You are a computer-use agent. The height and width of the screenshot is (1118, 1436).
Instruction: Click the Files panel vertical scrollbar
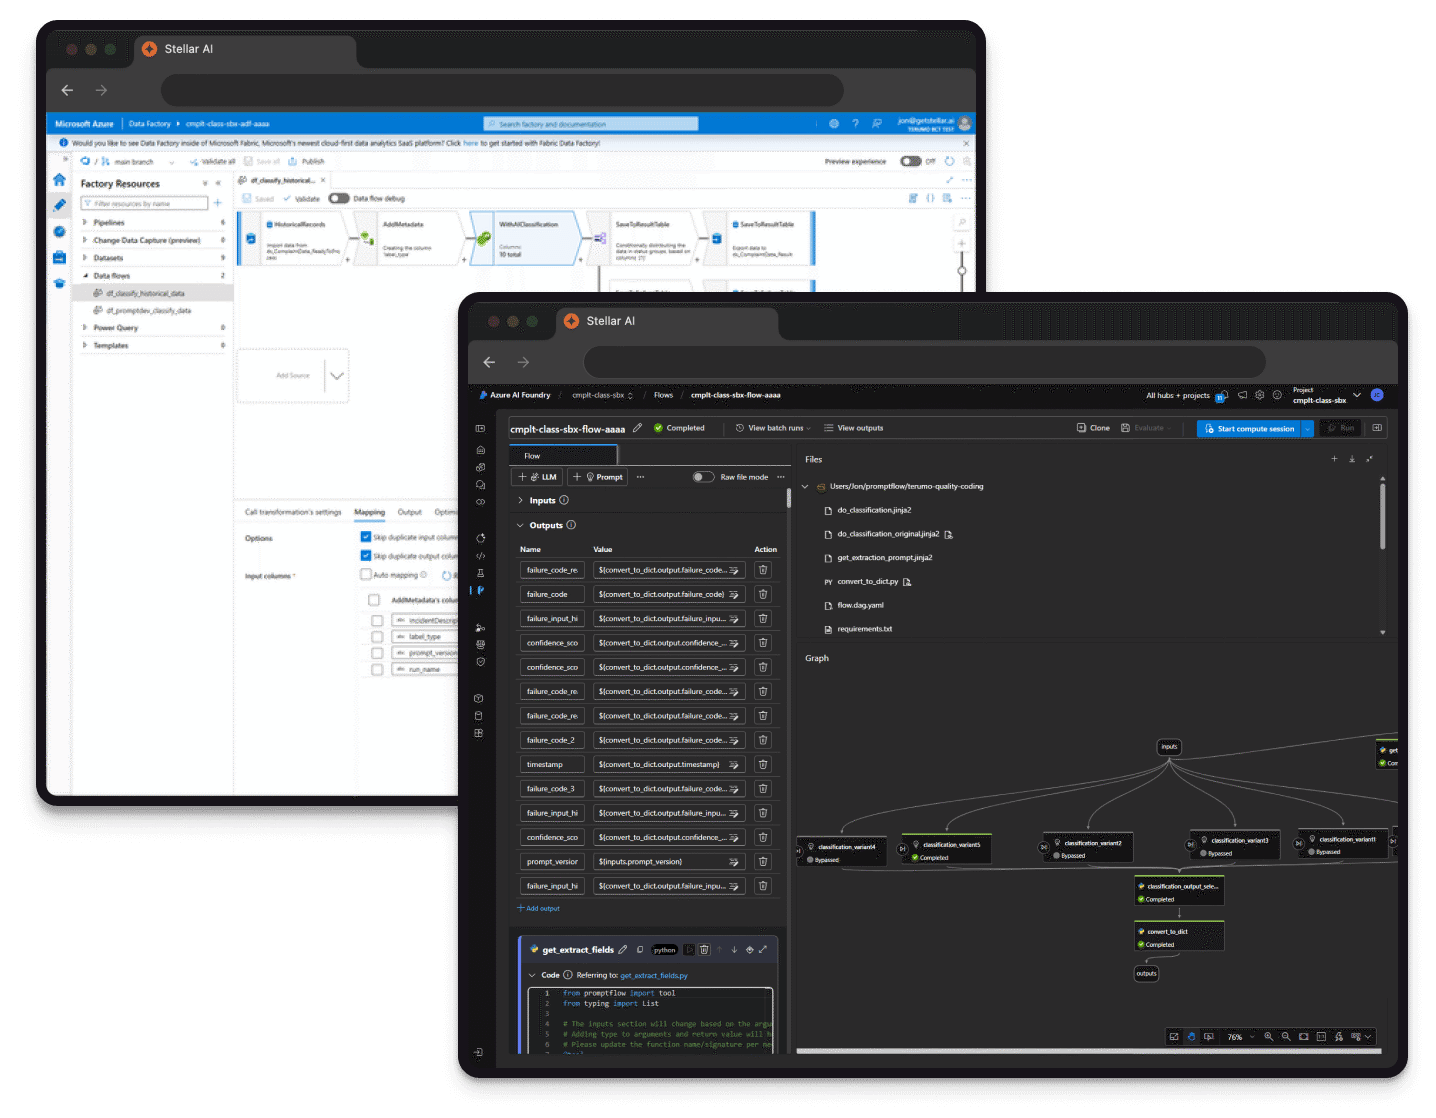(x=1383, y=515)
